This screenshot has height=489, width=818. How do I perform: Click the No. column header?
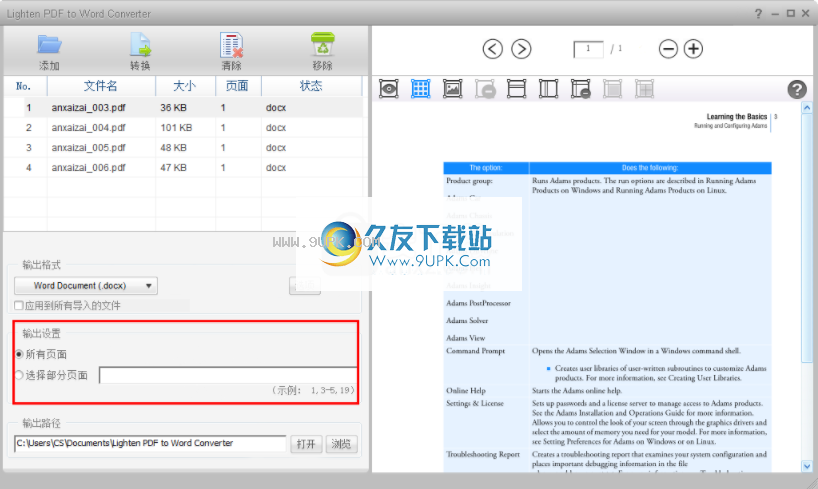tap(25, 86)
